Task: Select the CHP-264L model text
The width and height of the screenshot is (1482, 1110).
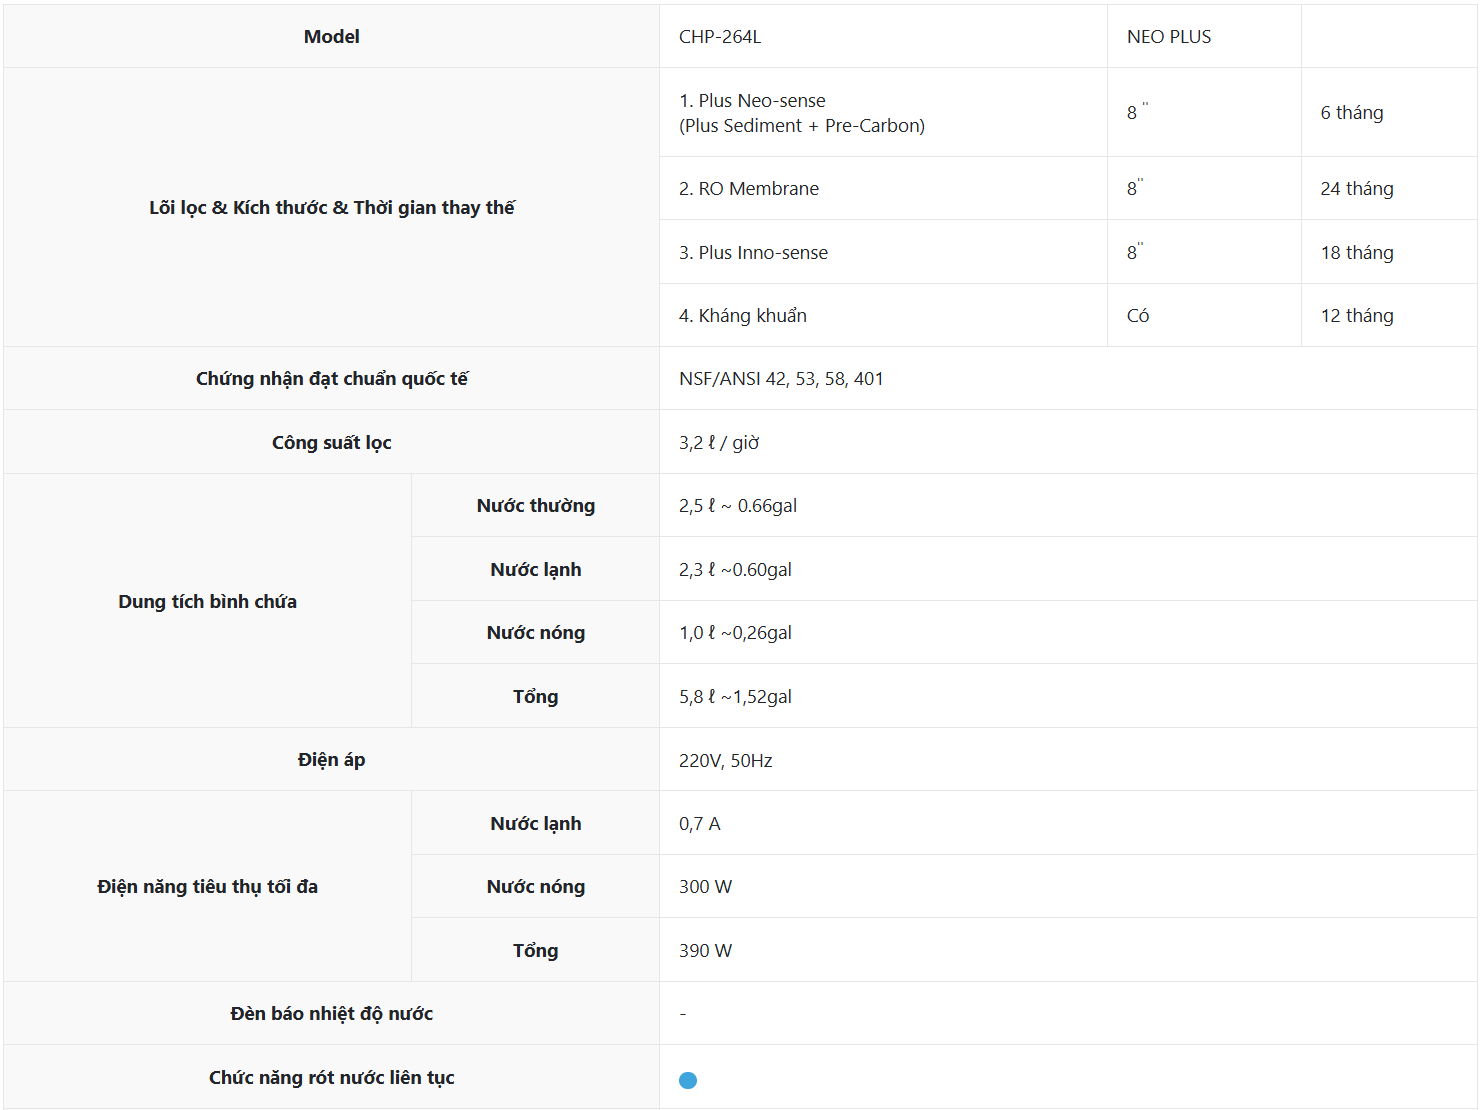Action: click(x=720, y=37)
